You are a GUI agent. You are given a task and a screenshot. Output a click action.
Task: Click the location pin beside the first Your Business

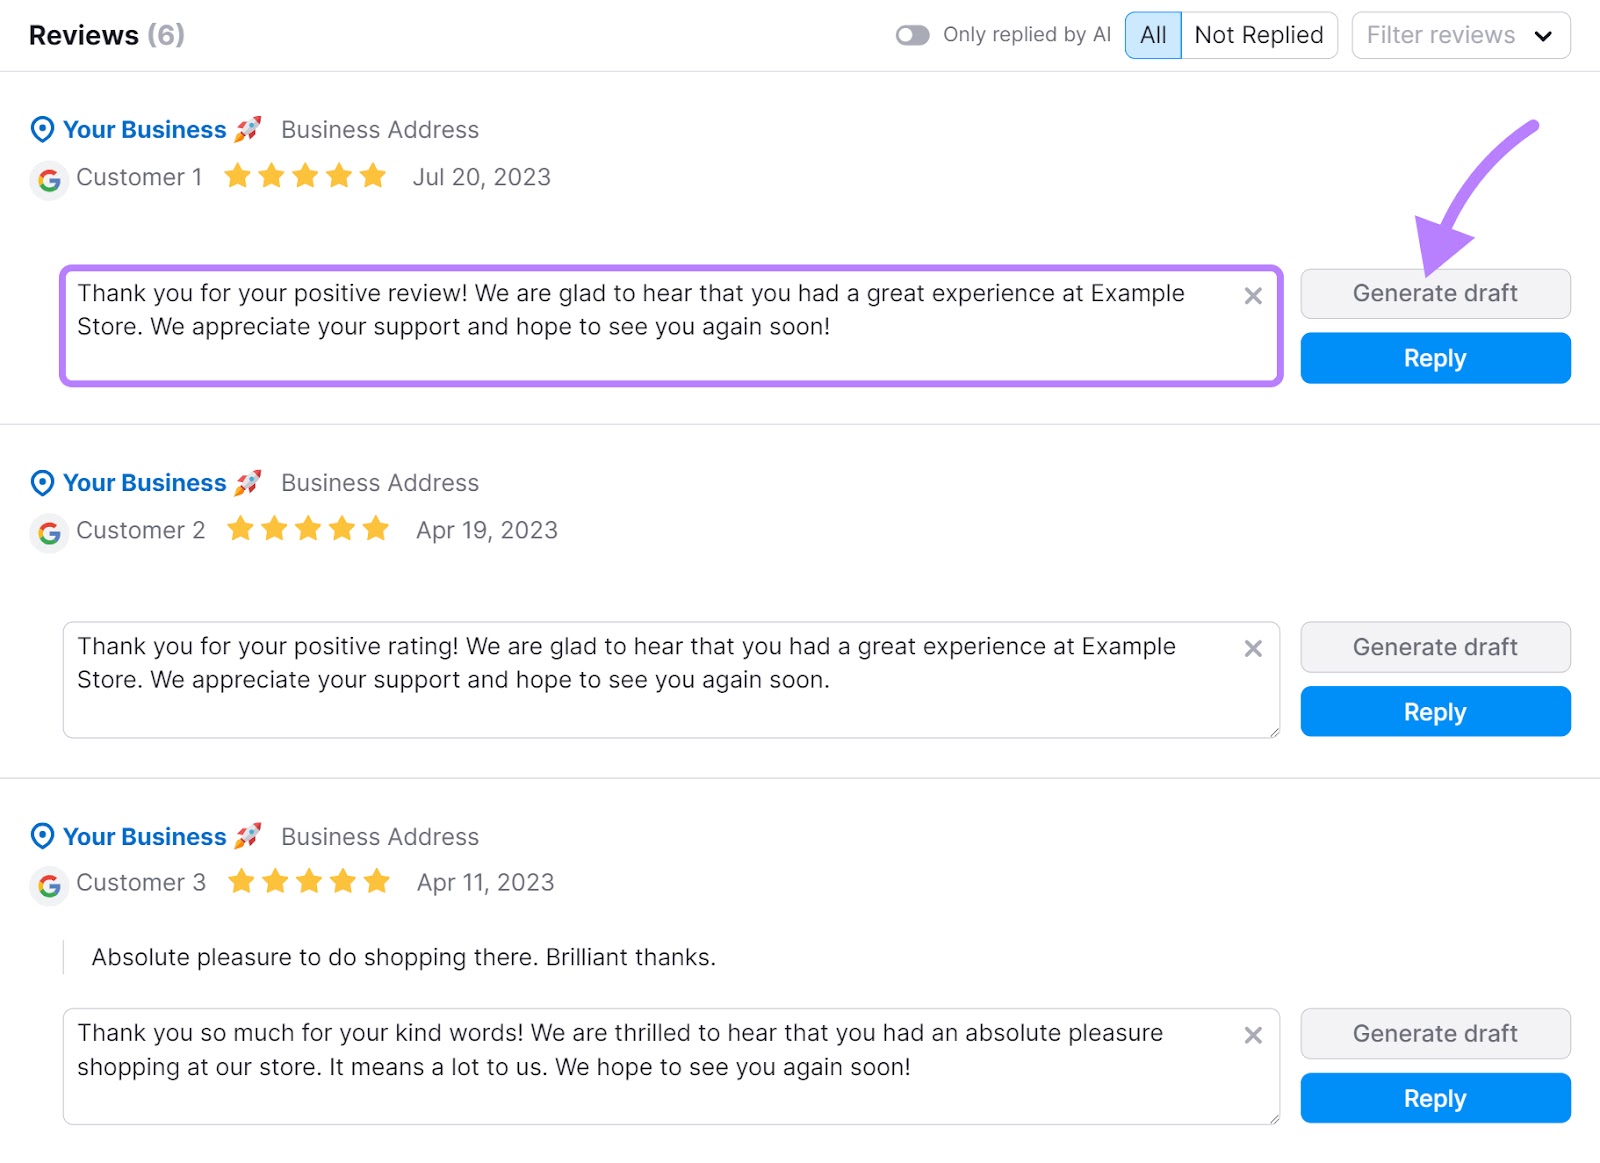40,128
